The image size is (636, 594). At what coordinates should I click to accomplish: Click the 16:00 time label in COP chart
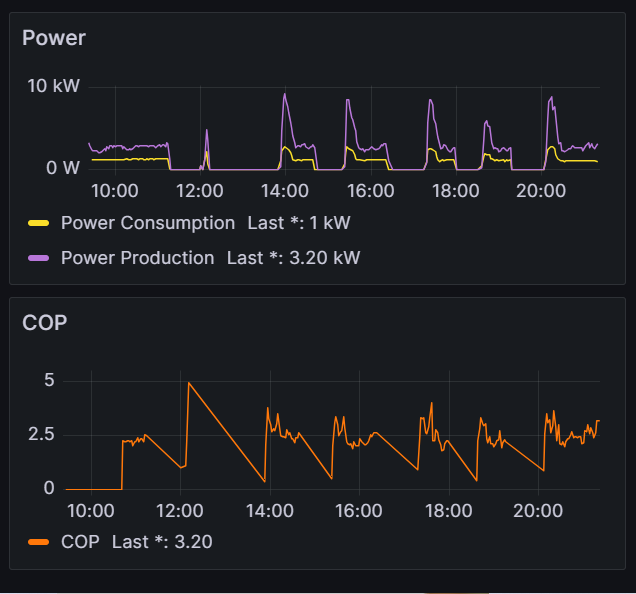(359, 511)
